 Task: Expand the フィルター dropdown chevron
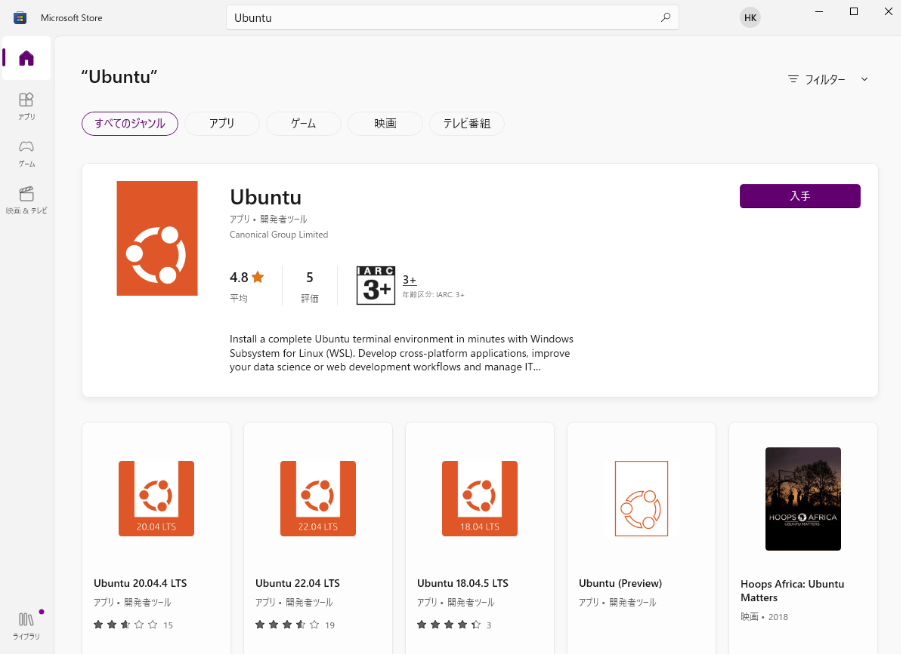pyautogui.click(x=864, y=79)
